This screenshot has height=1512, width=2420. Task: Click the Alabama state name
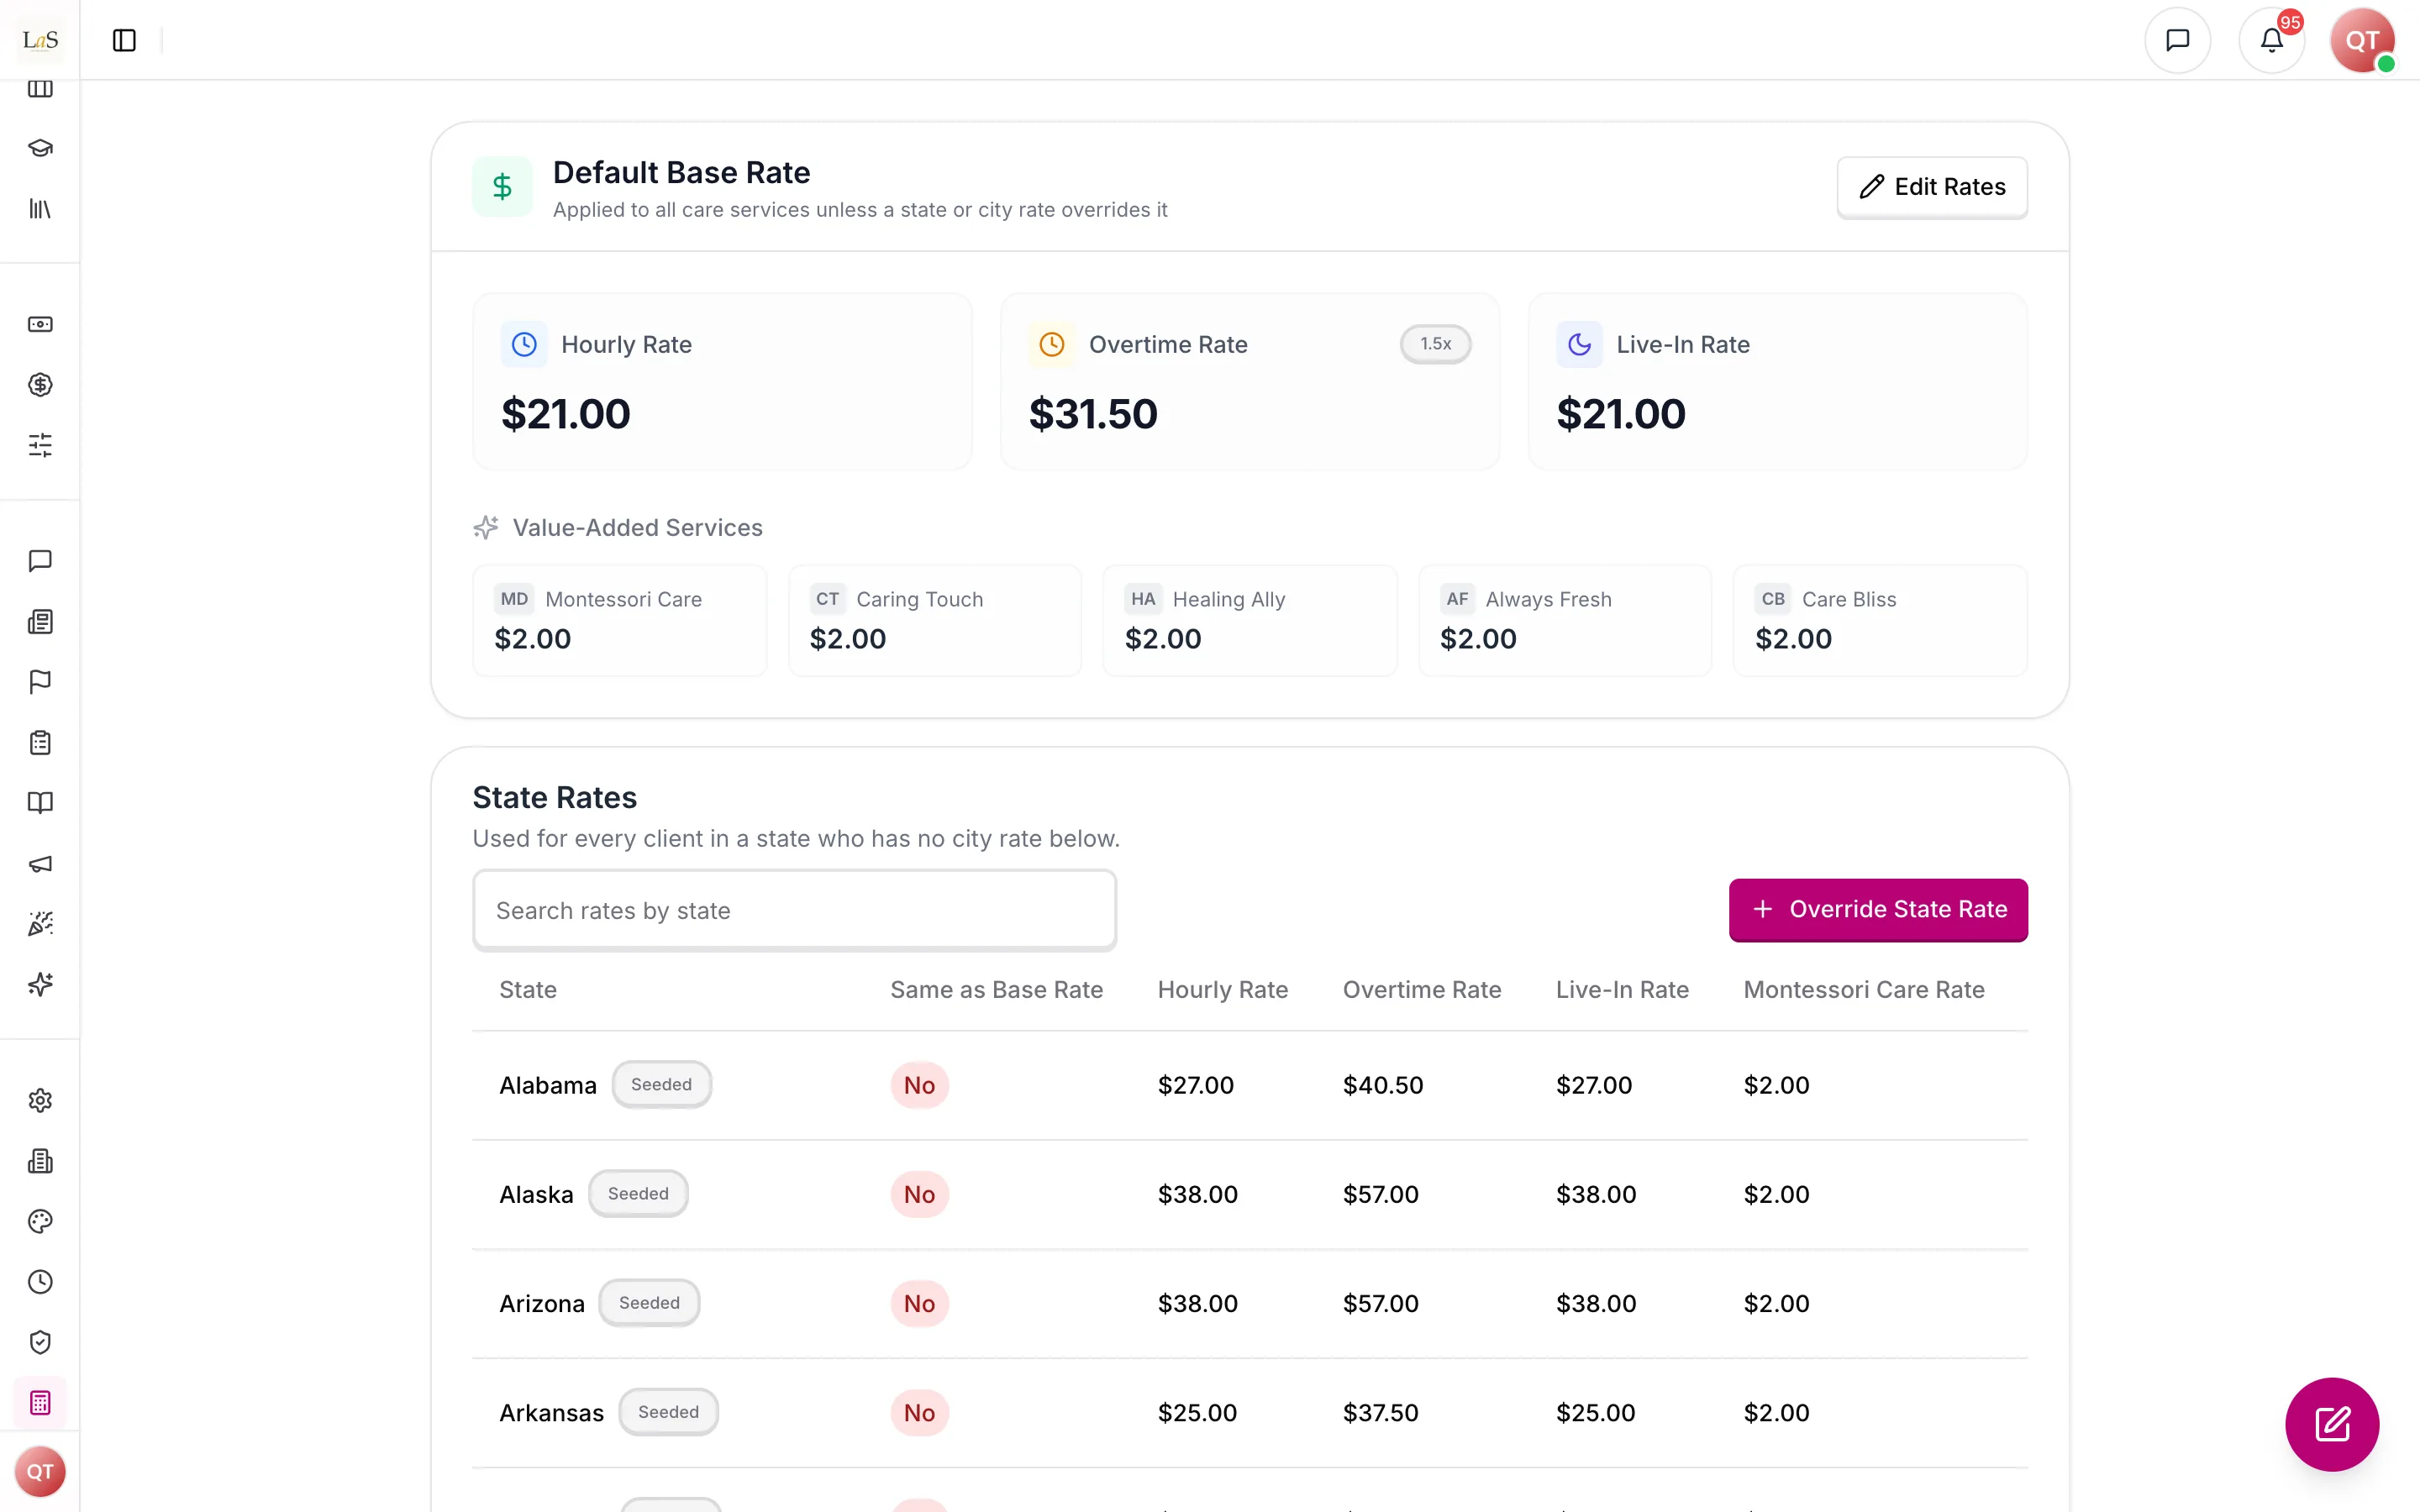[548, 1085]
